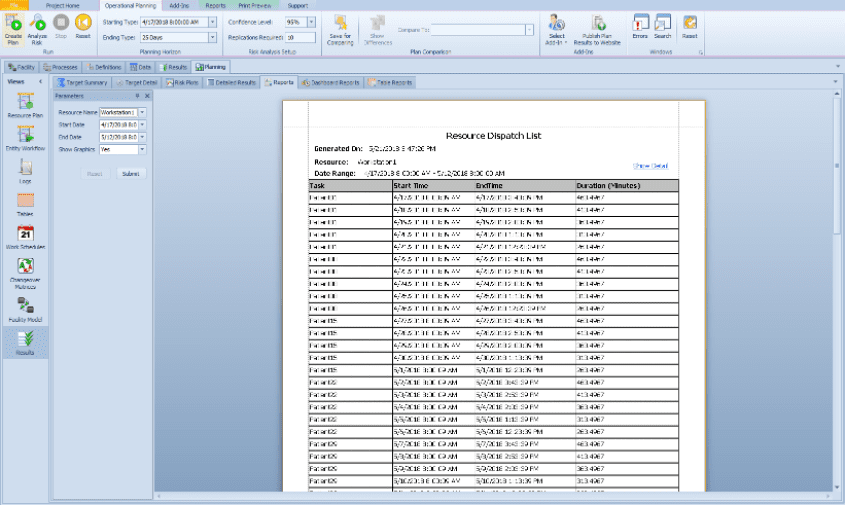The height and width of the screenshot is (506, 846).
Task: Open the Search window
Action: click(663, 26)
